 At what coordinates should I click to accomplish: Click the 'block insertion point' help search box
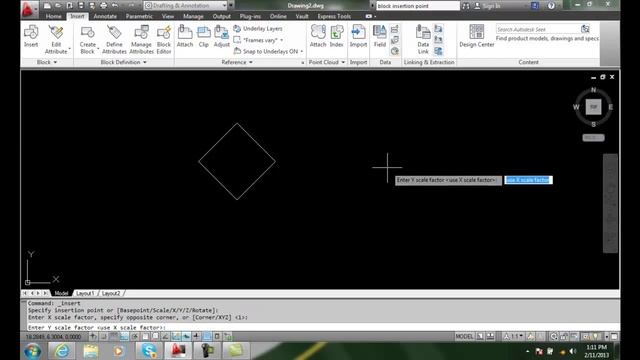[418, 6]
